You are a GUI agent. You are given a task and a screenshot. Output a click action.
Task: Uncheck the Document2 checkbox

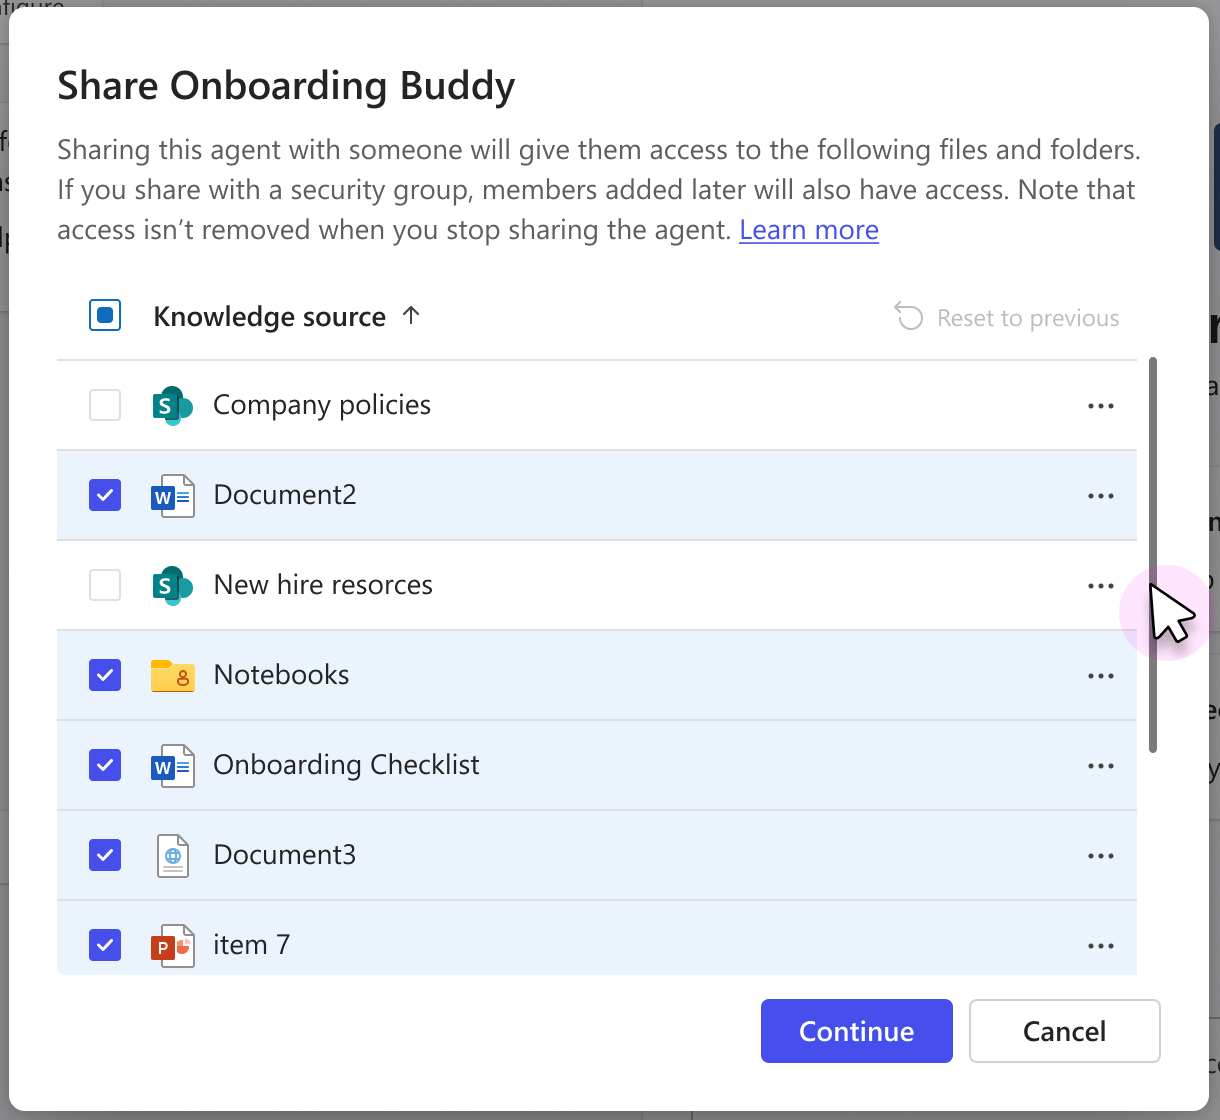[x=105, y=495]
